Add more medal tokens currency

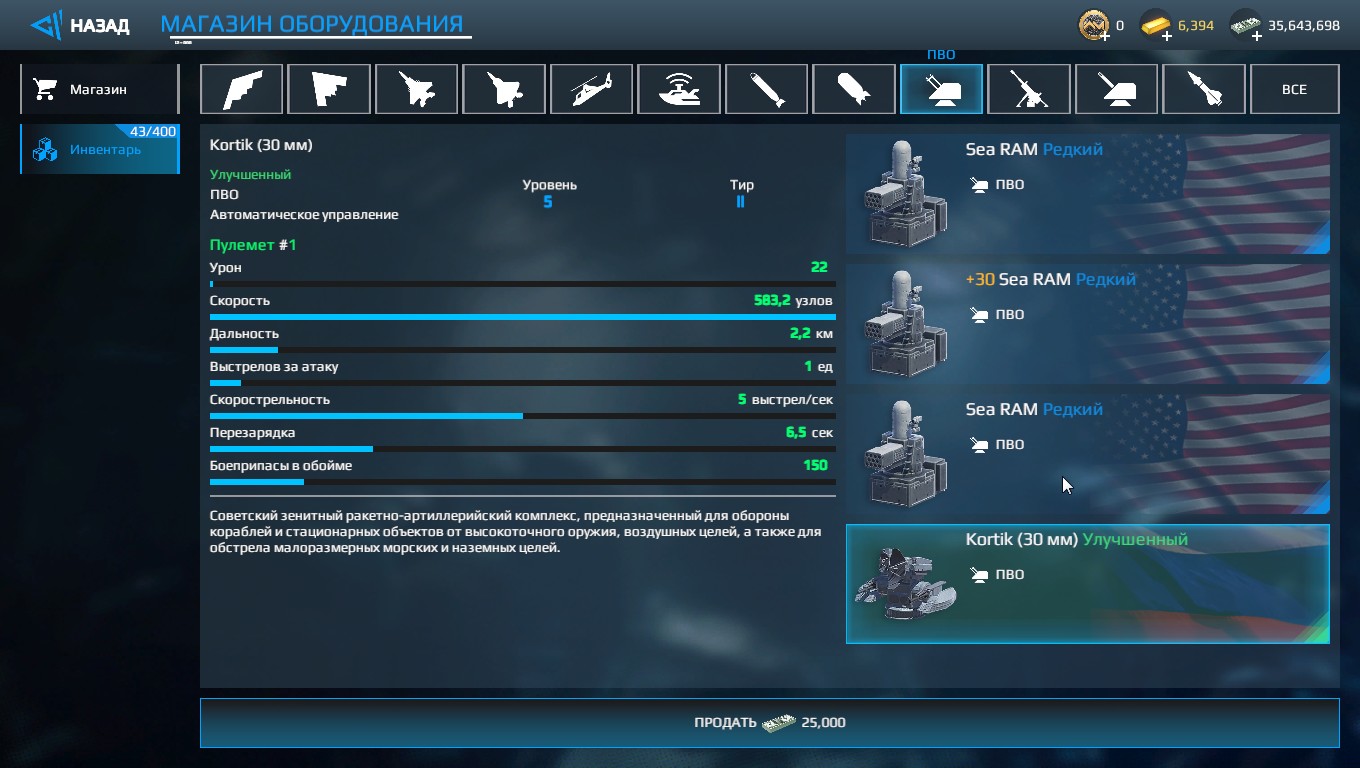[x=1104, y=36]
